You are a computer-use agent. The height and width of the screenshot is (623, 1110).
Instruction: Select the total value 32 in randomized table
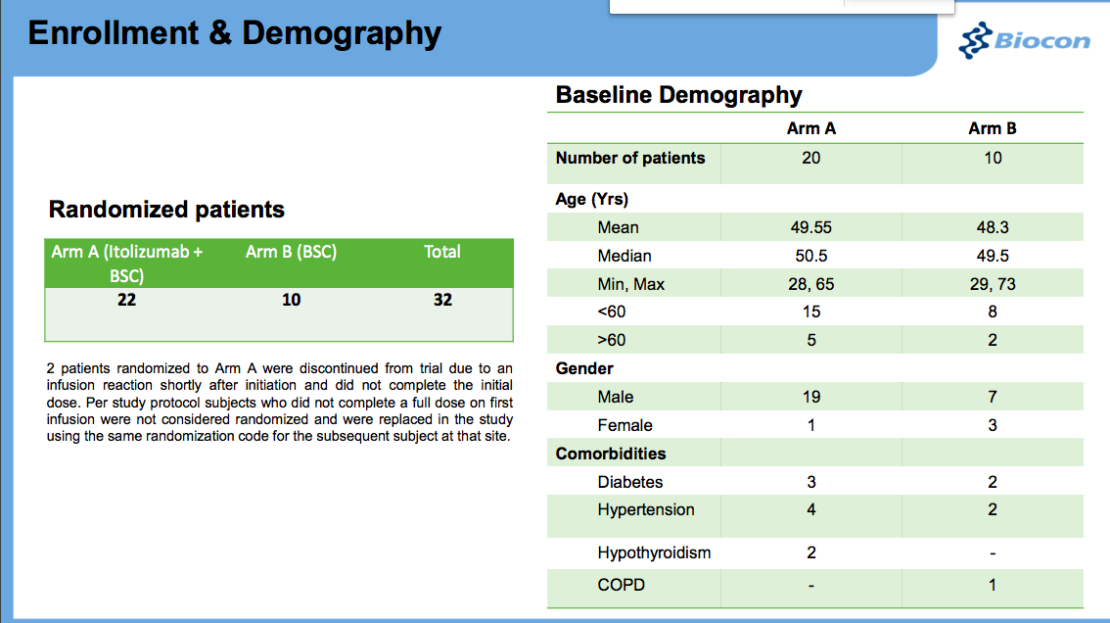[x=442, y=300]
